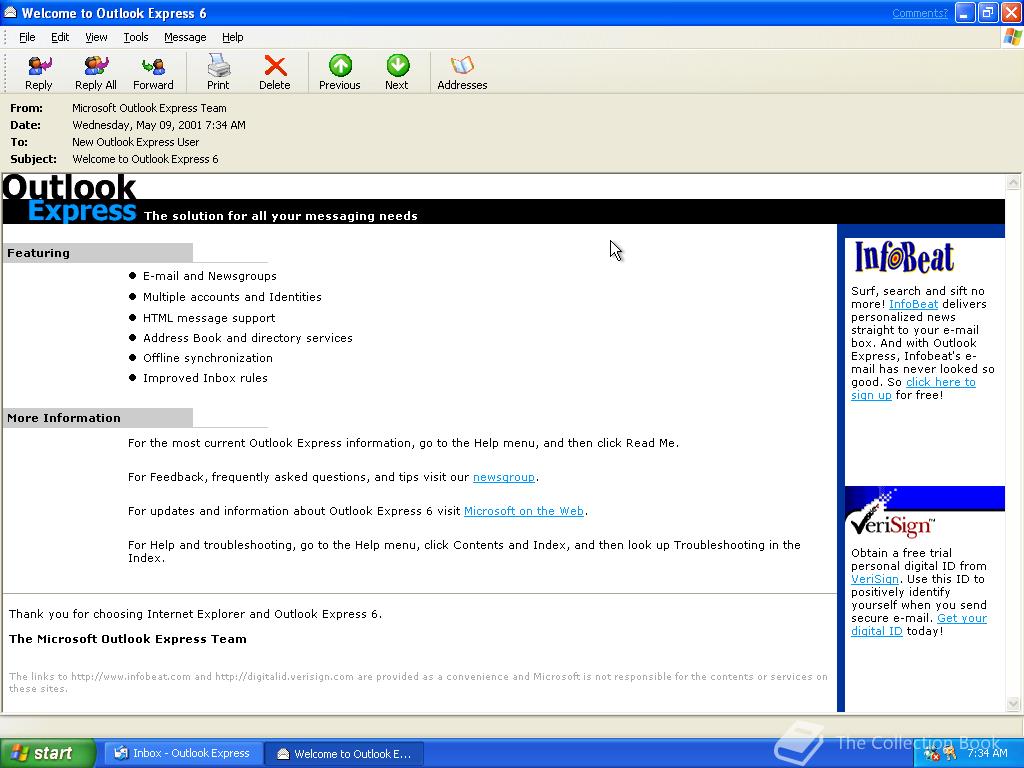Click the 7:34 AM taskbar clock
The image size is (1024, 768).
[x=987, y=753]
